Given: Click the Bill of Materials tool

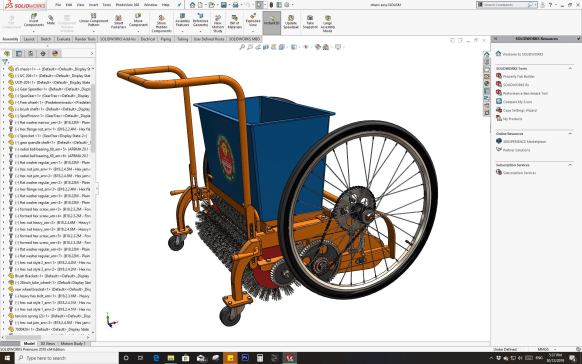Looking at the screenshot, I should pyautogui.click(x=235, y=22).
